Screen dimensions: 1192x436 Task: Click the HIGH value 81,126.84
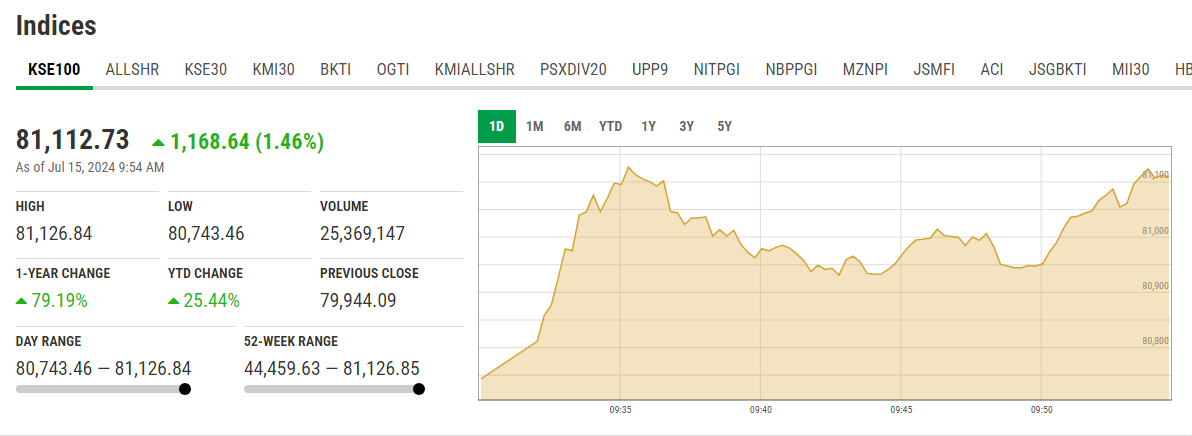click(x=54, y=234)
